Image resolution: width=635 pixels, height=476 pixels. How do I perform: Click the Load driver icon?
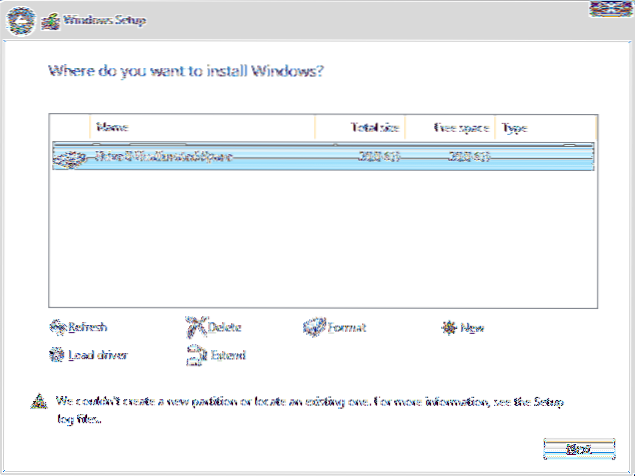point(57,354)
